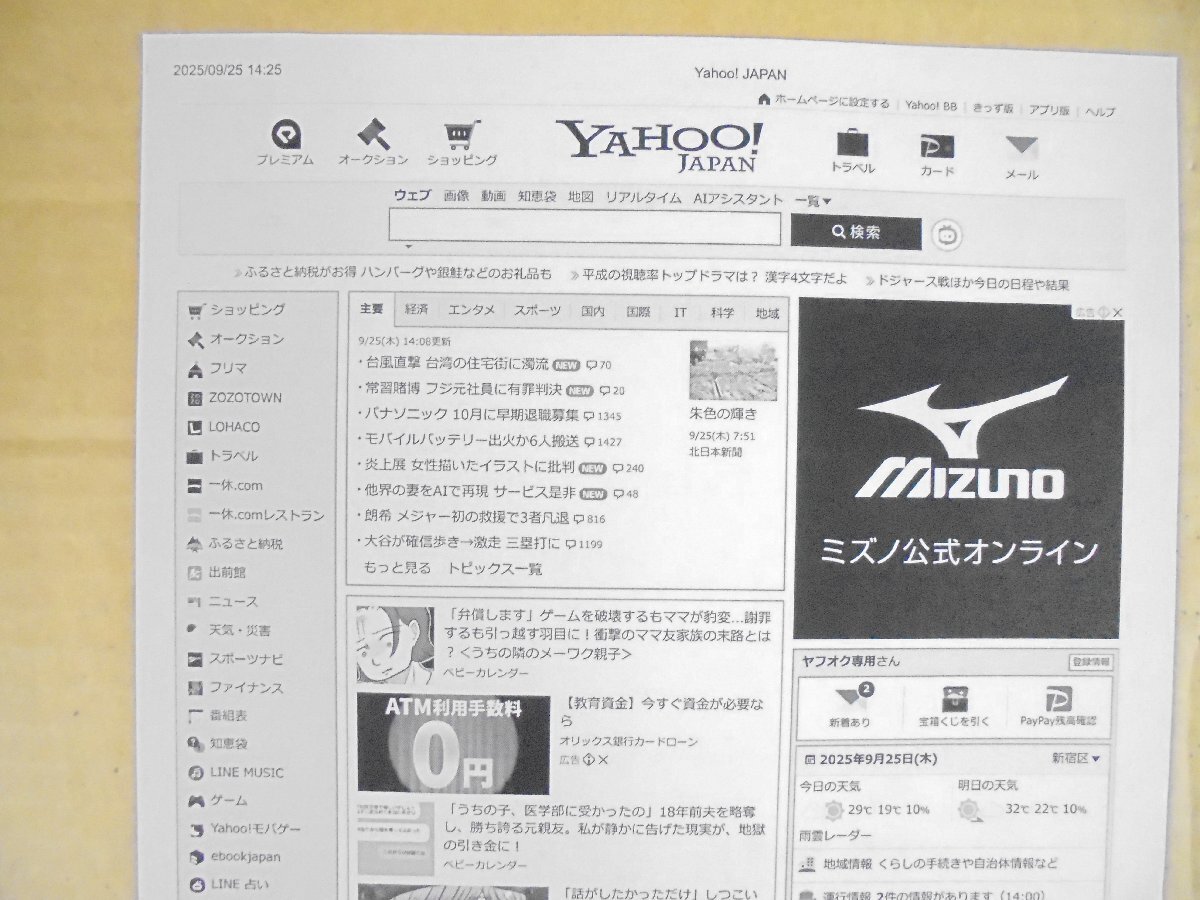1200x900 pixels.
Task: Select the 画像 search category
Action: [456, 196]
